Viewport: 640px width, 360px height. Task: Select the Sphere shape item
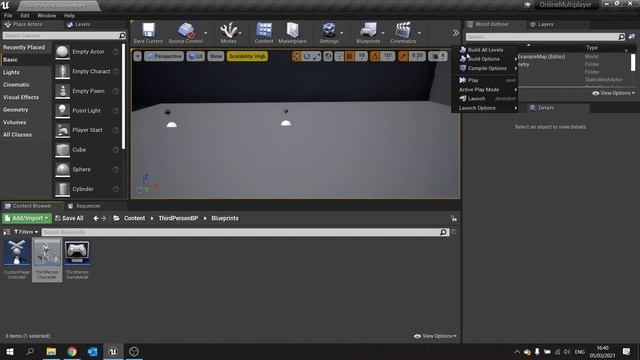(x=87, y=169)
